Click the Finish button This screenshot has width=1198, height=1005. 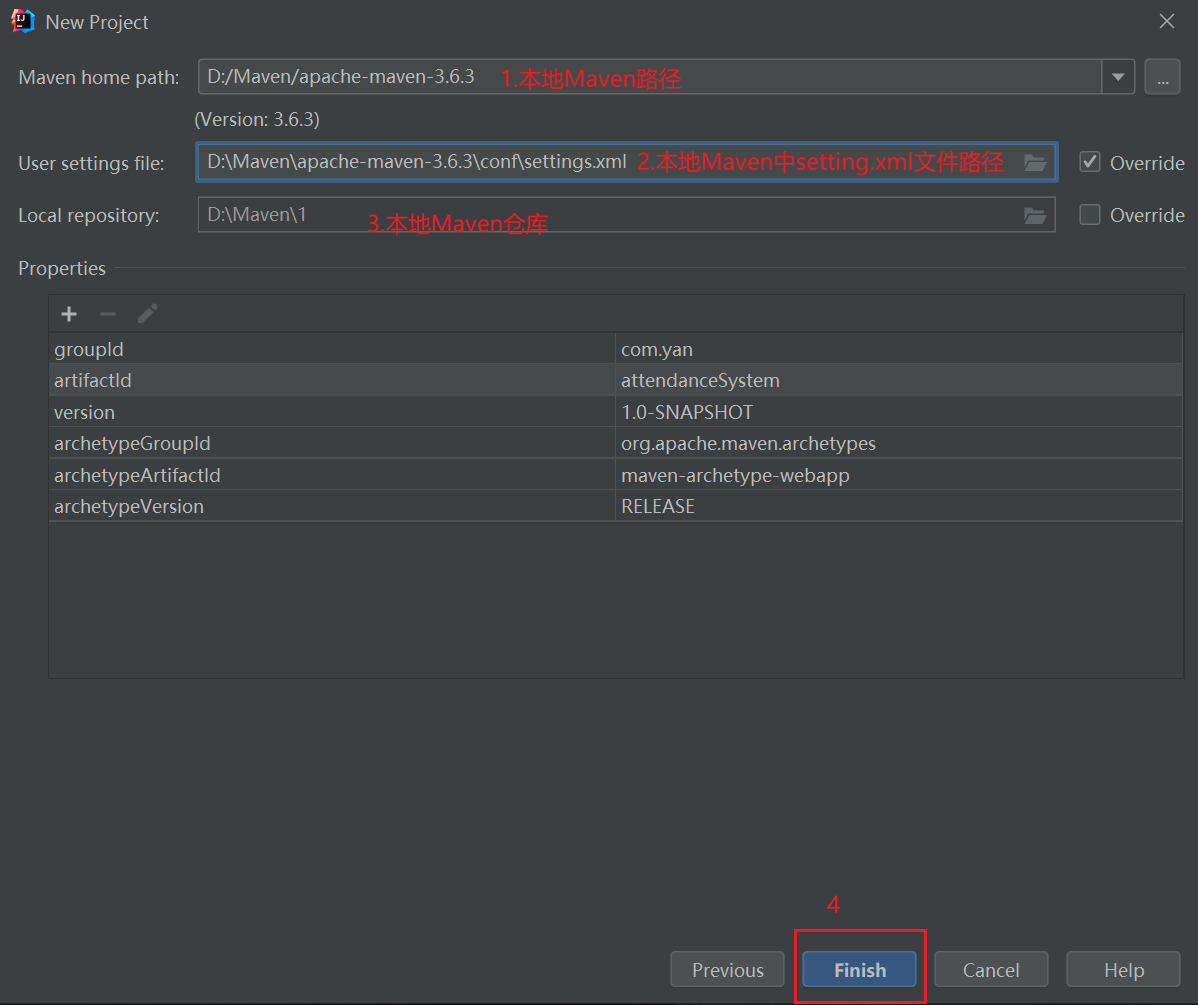pos(860,970)
